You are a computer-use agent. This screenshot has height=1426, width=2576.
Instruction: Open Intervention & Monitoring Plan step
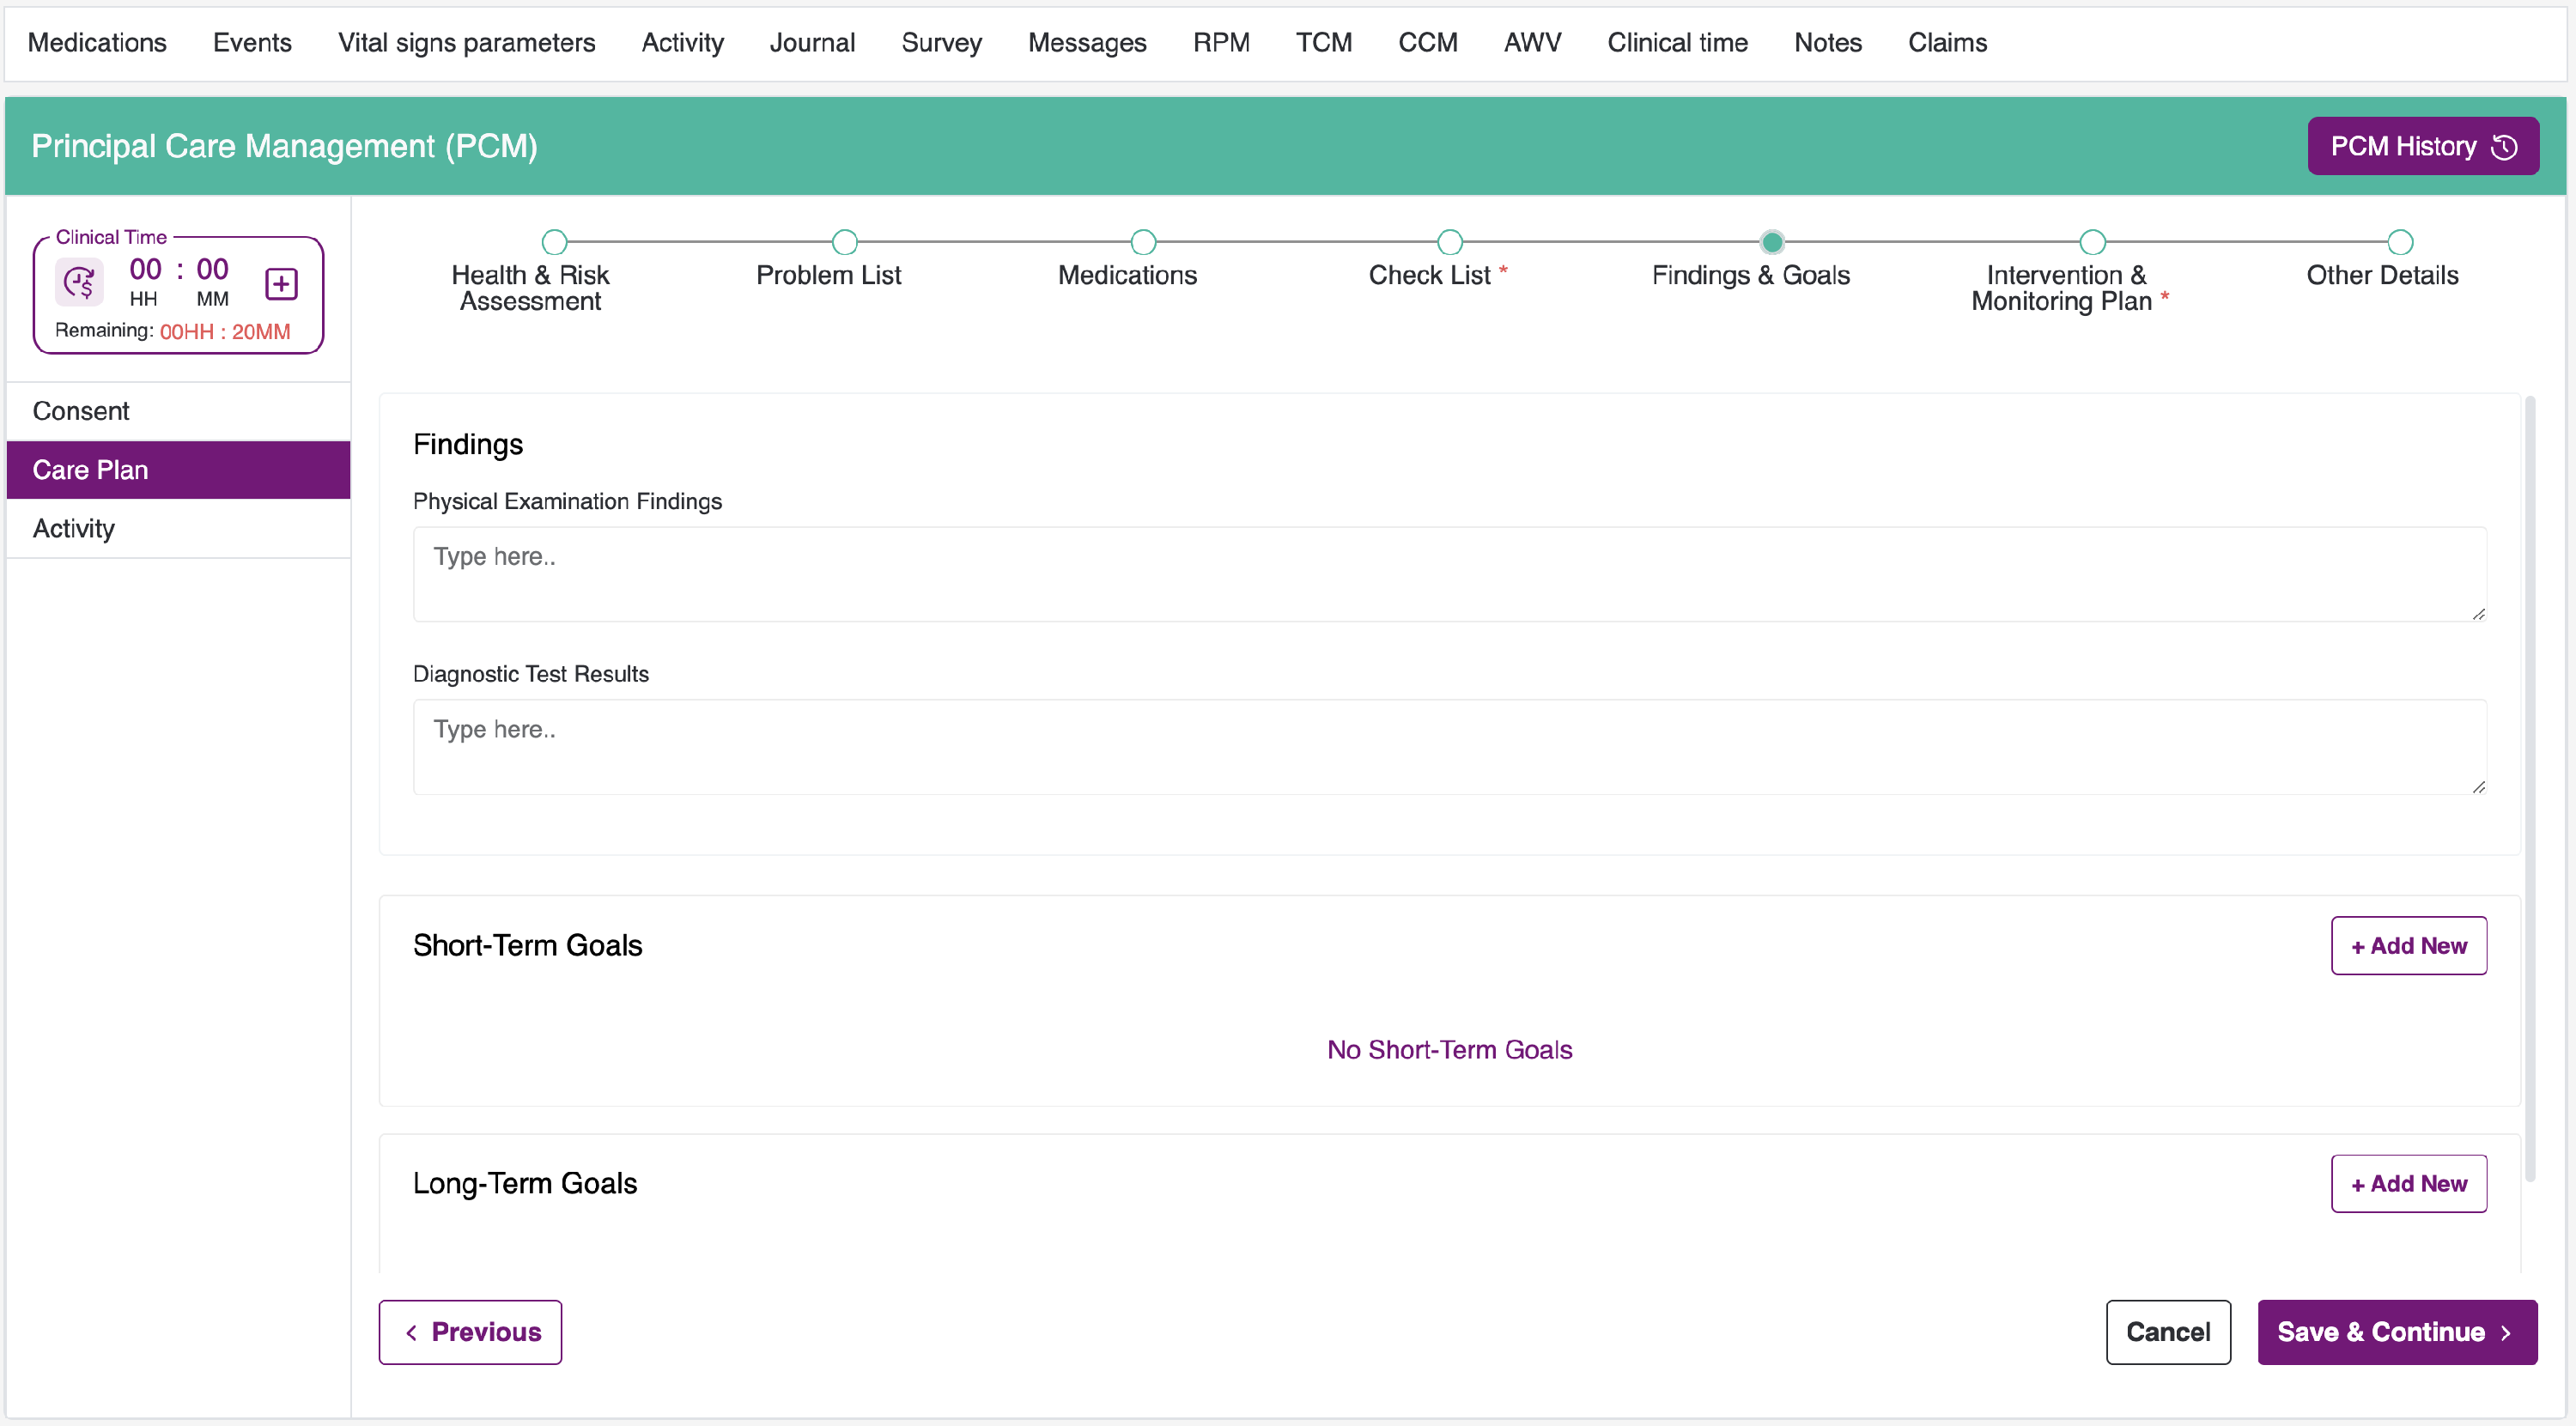tap(2092, 242)
